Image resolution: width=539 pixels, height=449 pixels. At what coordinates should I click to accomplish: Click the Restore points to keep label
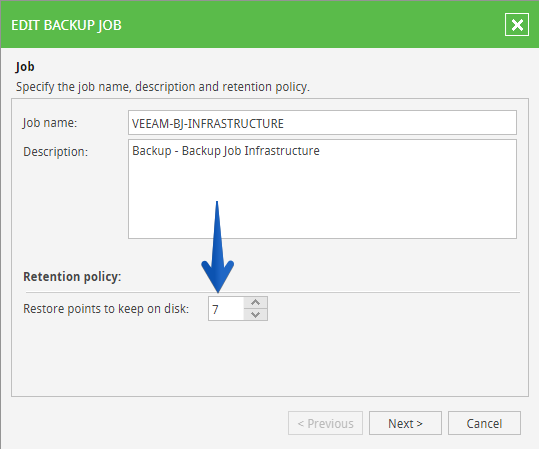pos(106,309)
